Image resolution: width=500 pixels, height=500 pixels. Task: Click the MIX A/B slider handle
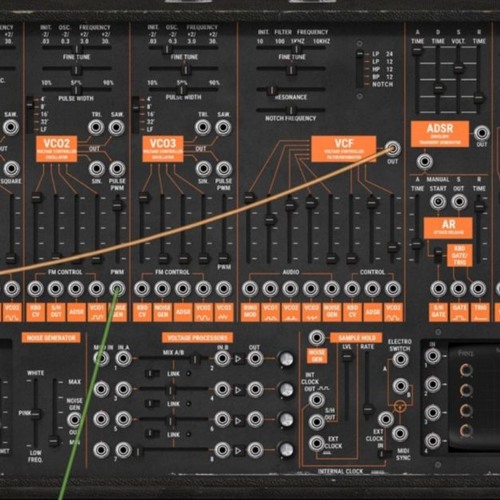pyautogui.click(x=195, y=359)
